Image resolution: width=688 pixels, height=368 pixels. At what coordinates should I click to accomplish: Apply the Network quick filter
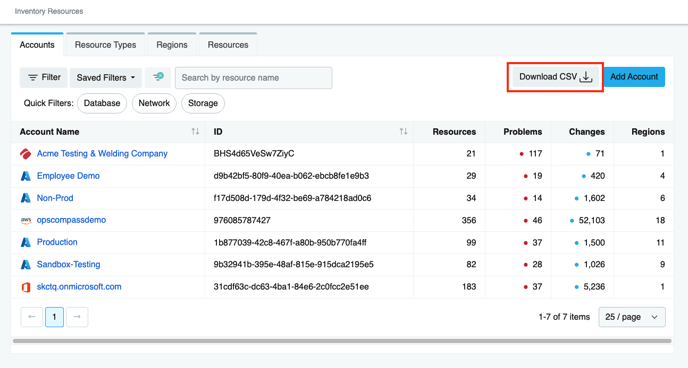click(154, 104)
